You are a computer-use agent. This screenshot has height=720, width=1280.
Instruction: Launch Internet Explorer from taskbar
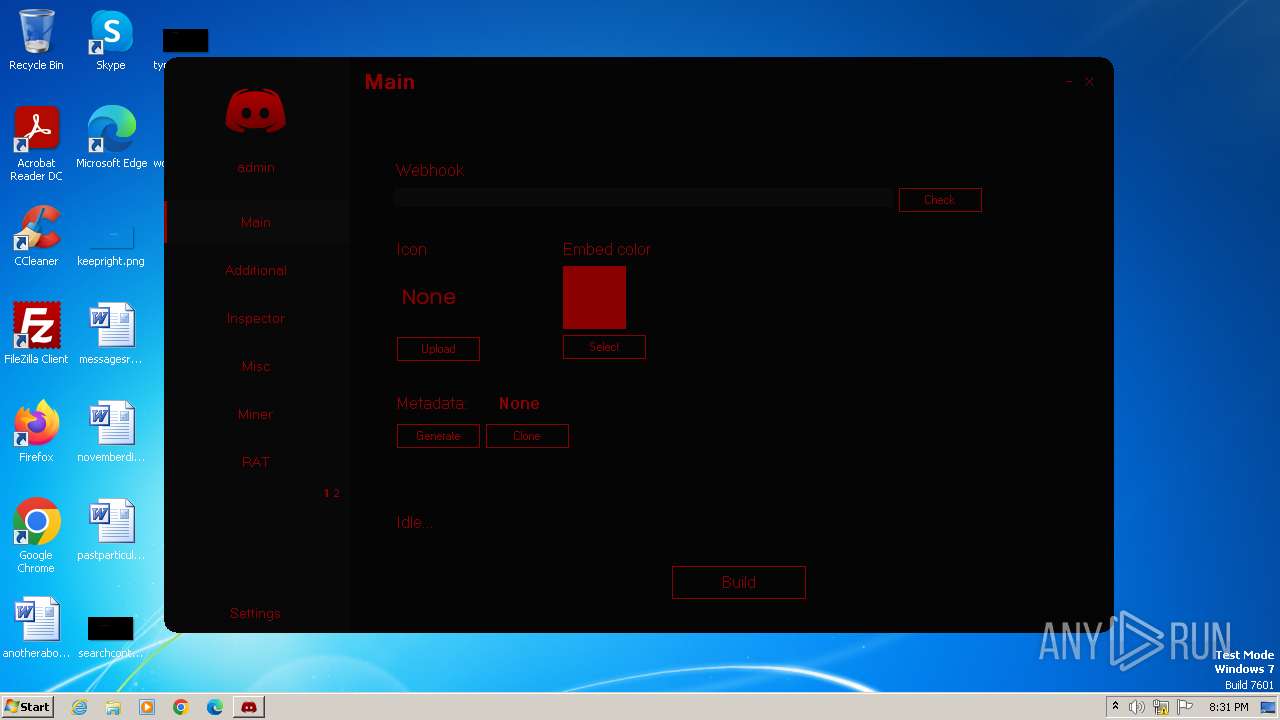pyautogui.click(x=80, y=707)
